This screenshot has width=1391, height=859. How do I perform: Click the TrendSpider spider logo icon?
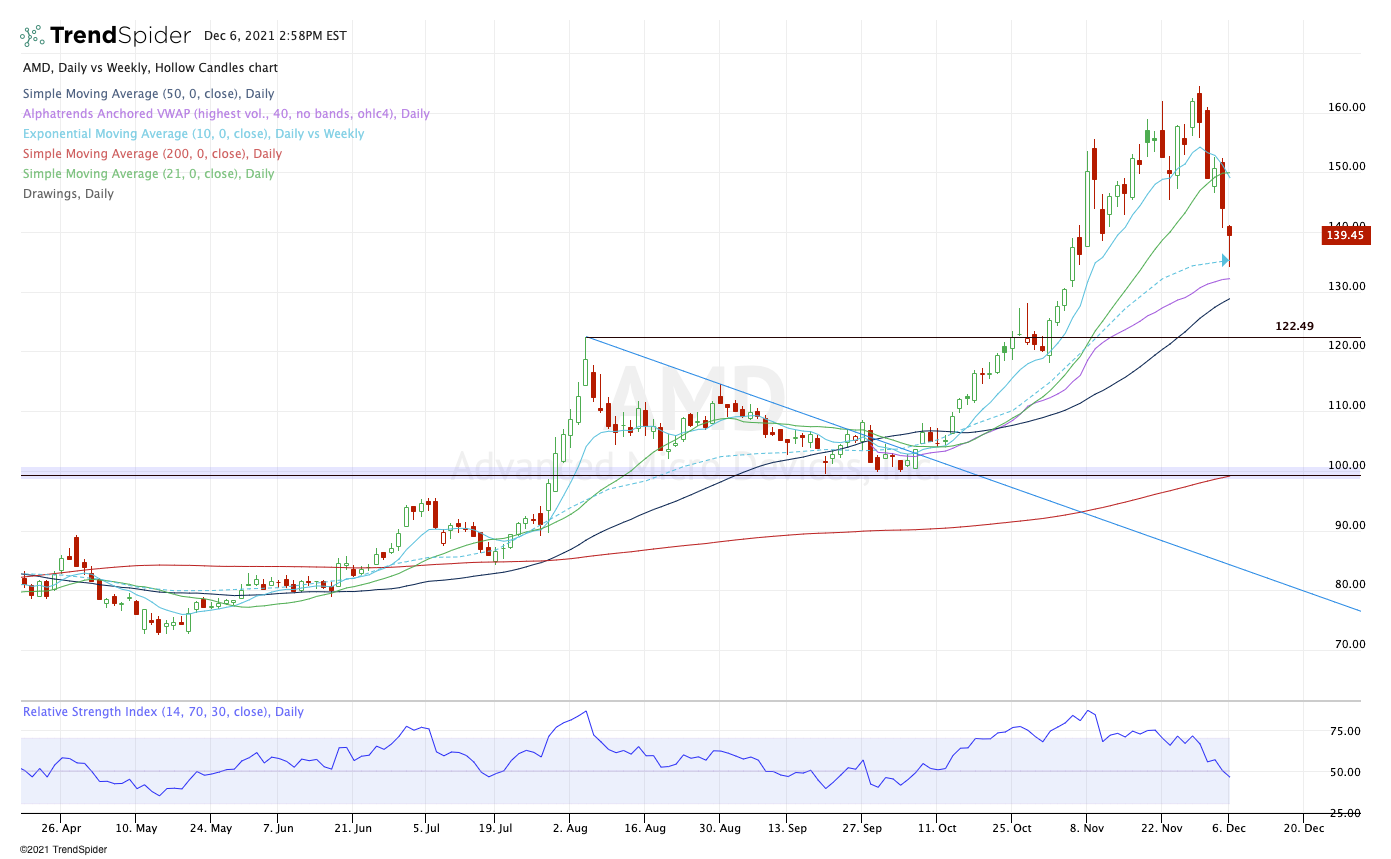(32, 36)
